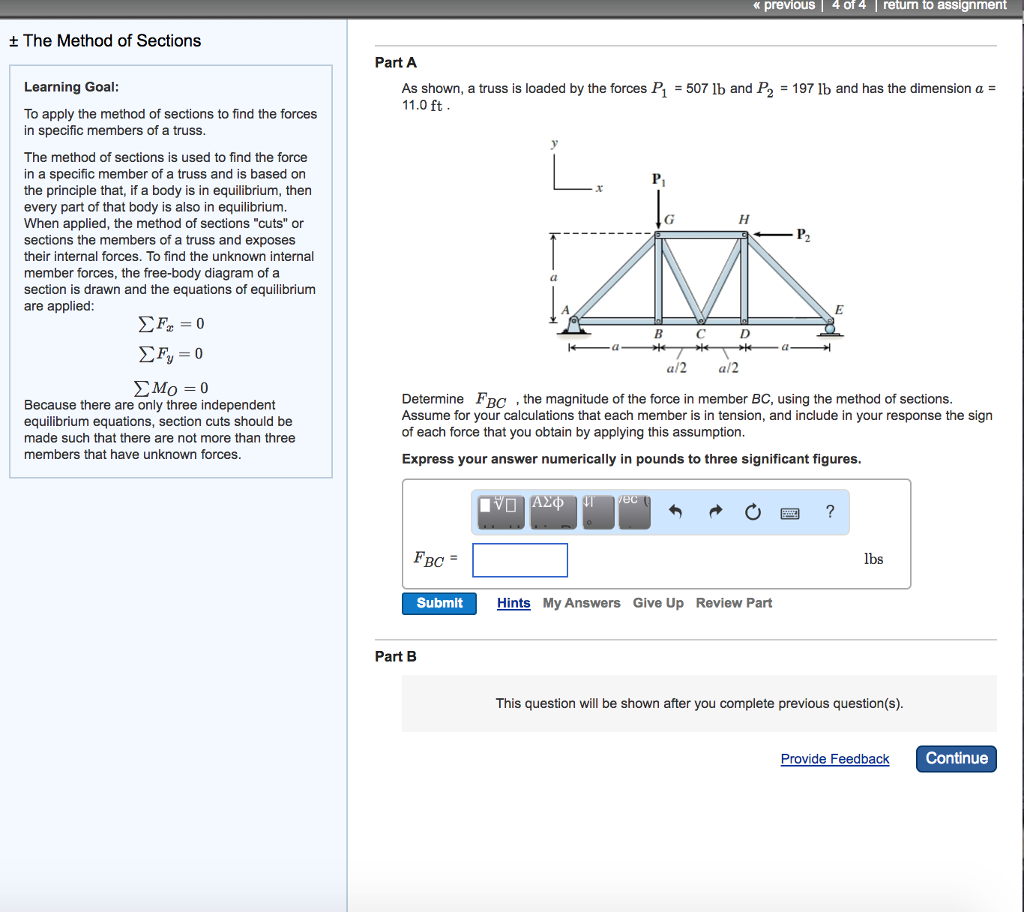The width and height of the screenshot is (1024, 912).
Task: Collapse The Method of Sections section
Action: click(12, 41)
